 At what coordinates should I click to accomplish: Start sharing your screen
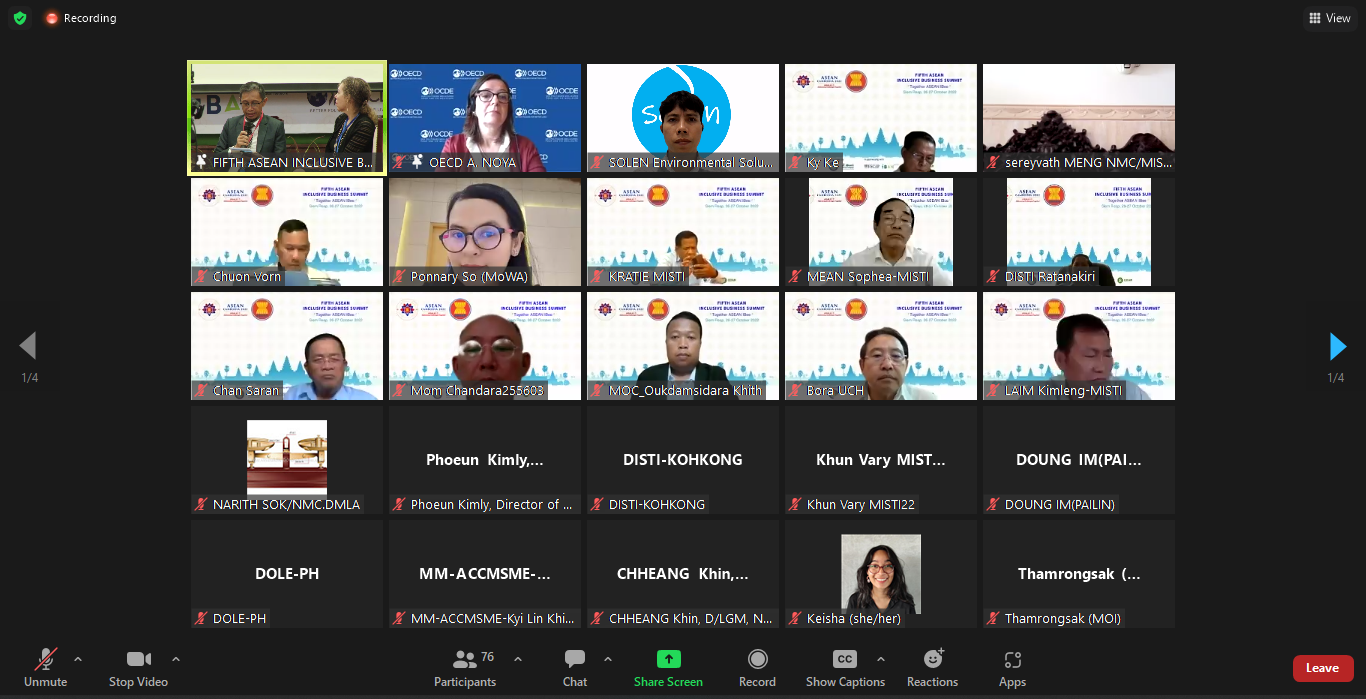668,668
